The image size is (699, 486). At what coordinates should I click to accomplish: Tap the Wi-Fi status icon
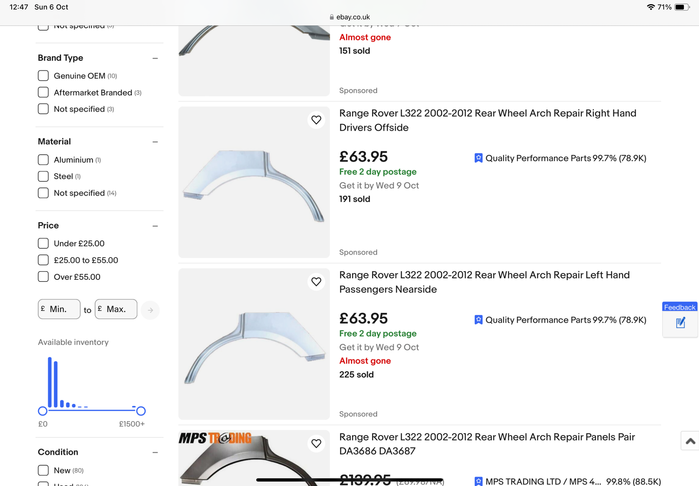pos(650,7)
